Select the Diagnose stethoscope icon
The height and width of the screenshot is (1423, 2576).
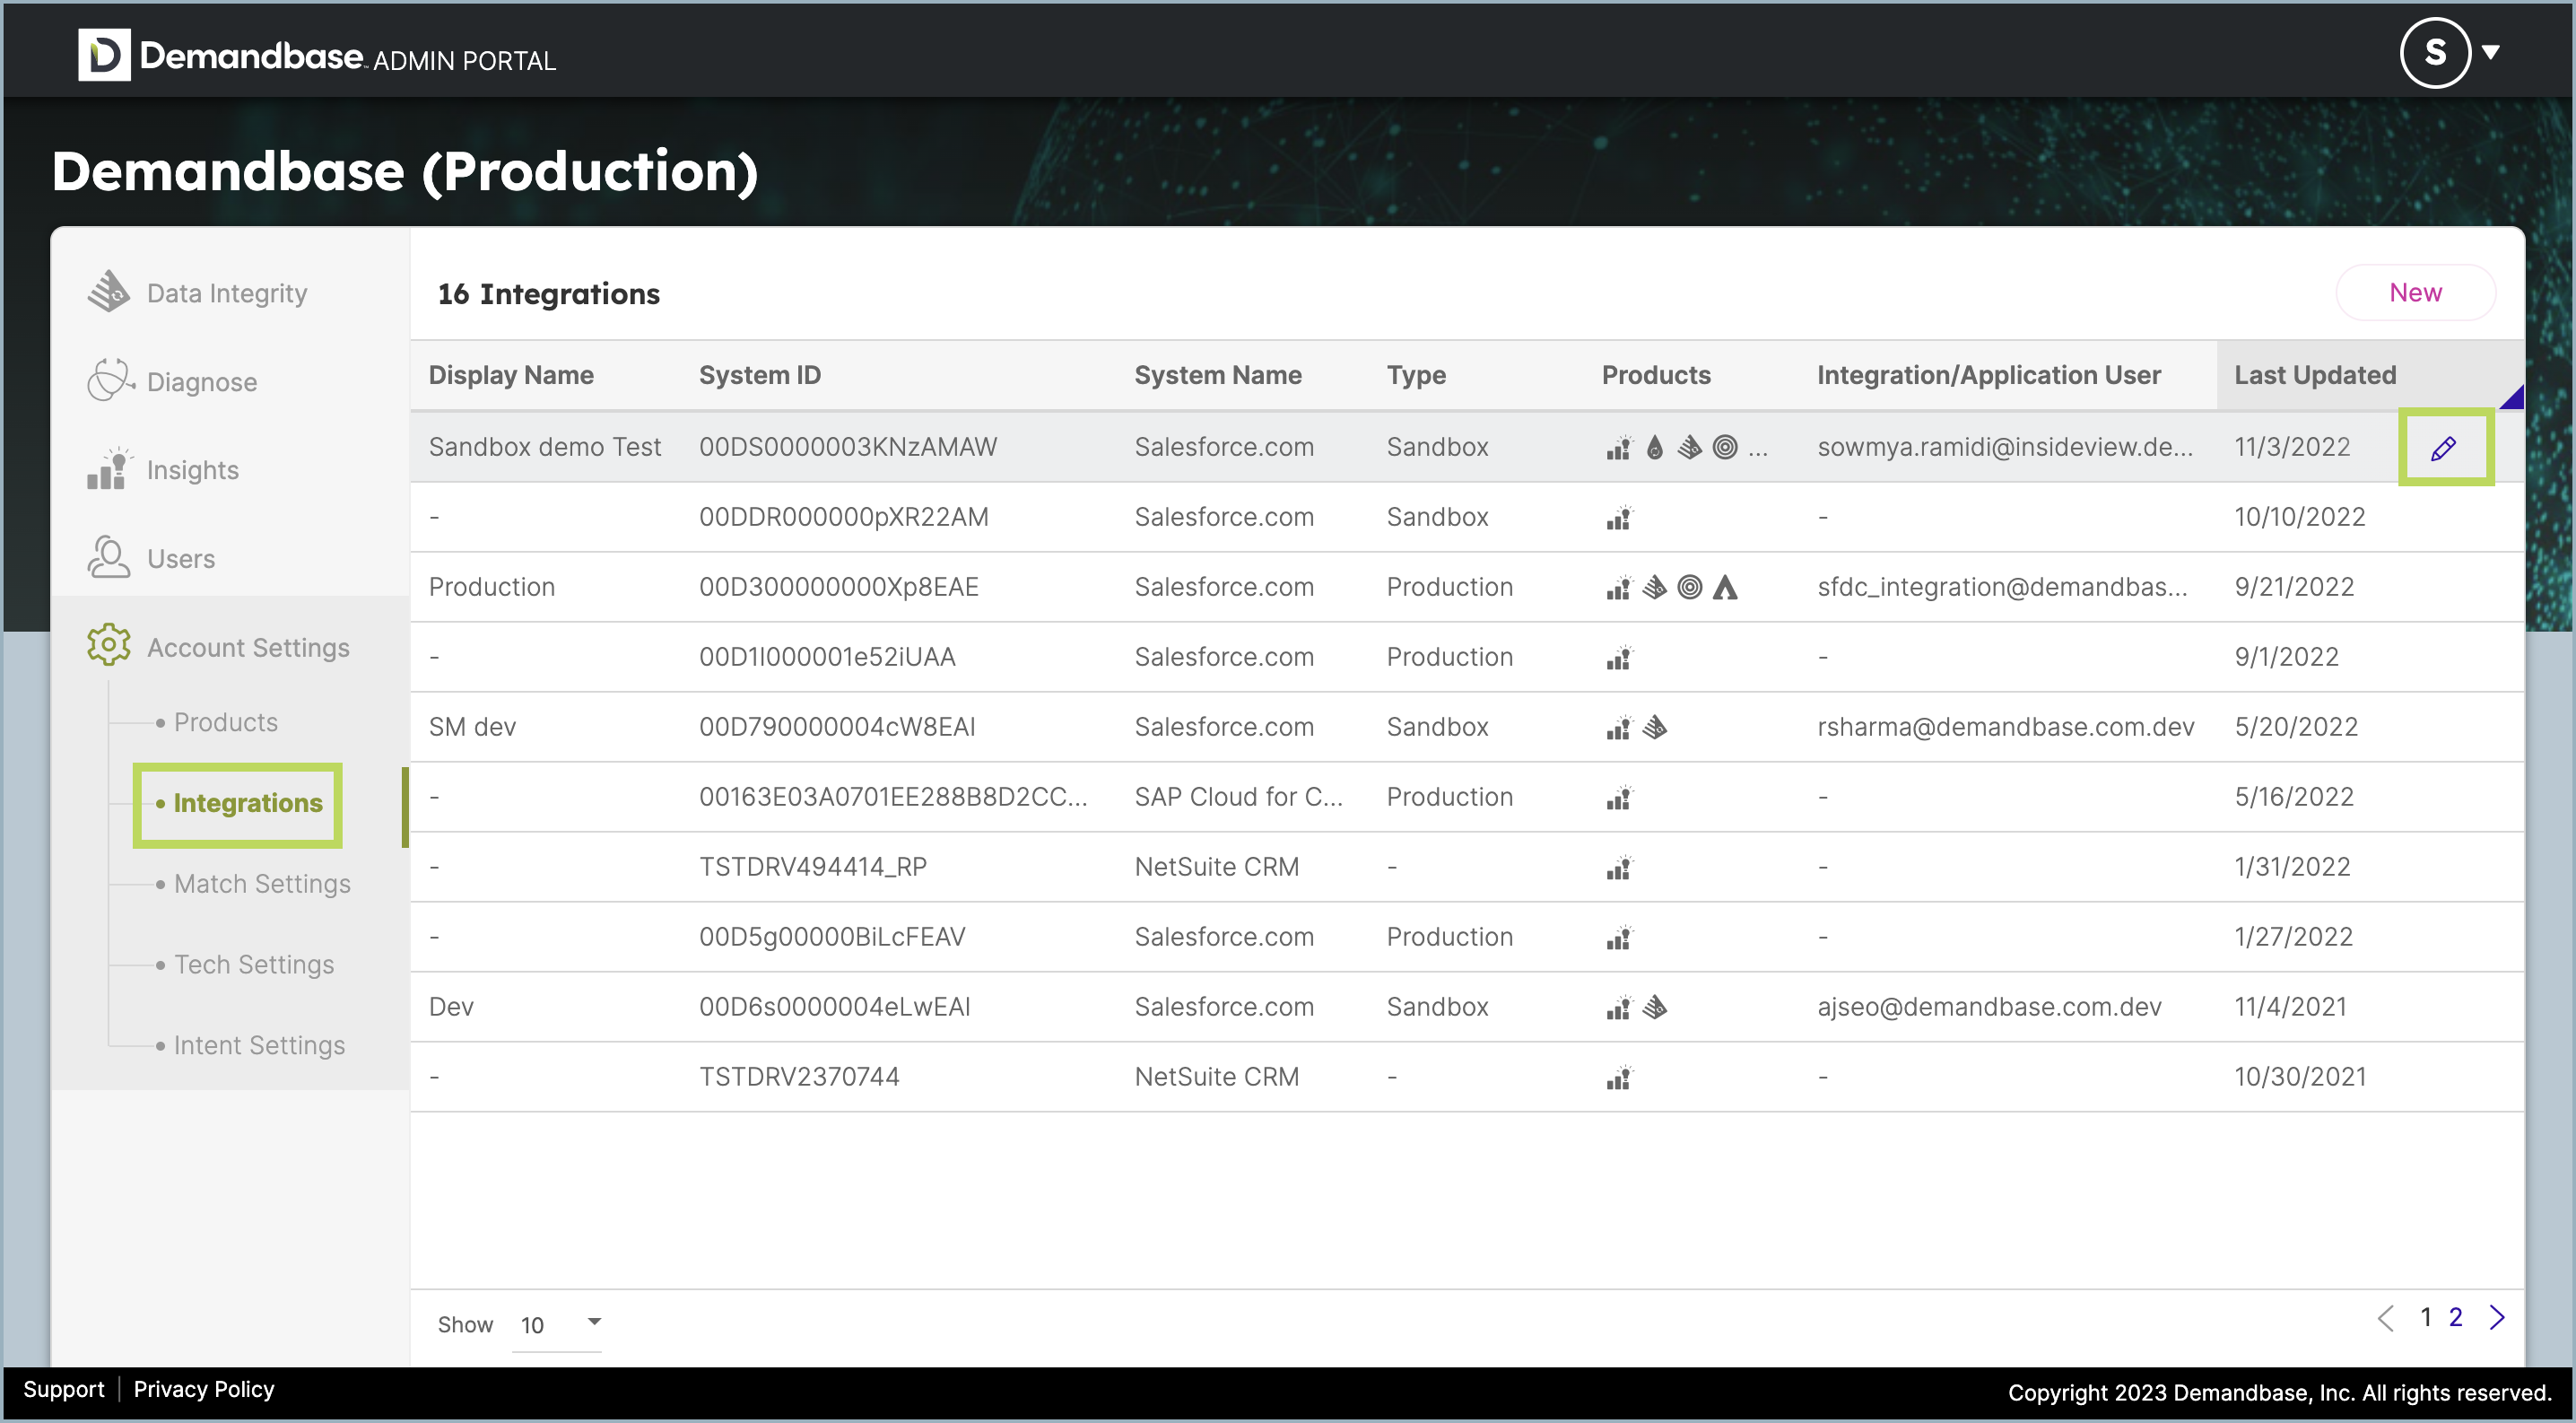click(109, 380)
